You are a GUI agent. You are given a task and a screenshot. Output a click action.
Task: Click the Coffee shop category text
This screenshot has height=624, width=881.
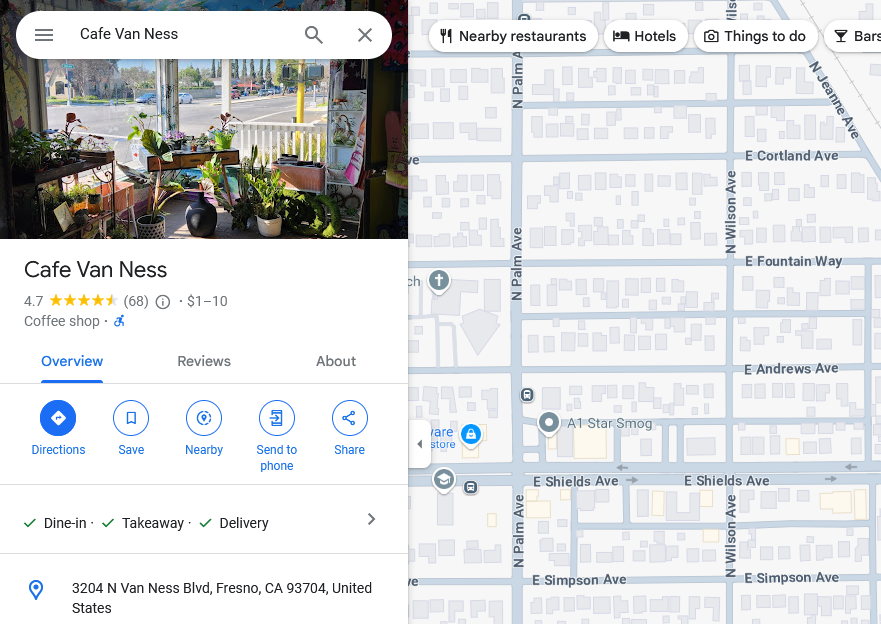click(x=62, y=321)
